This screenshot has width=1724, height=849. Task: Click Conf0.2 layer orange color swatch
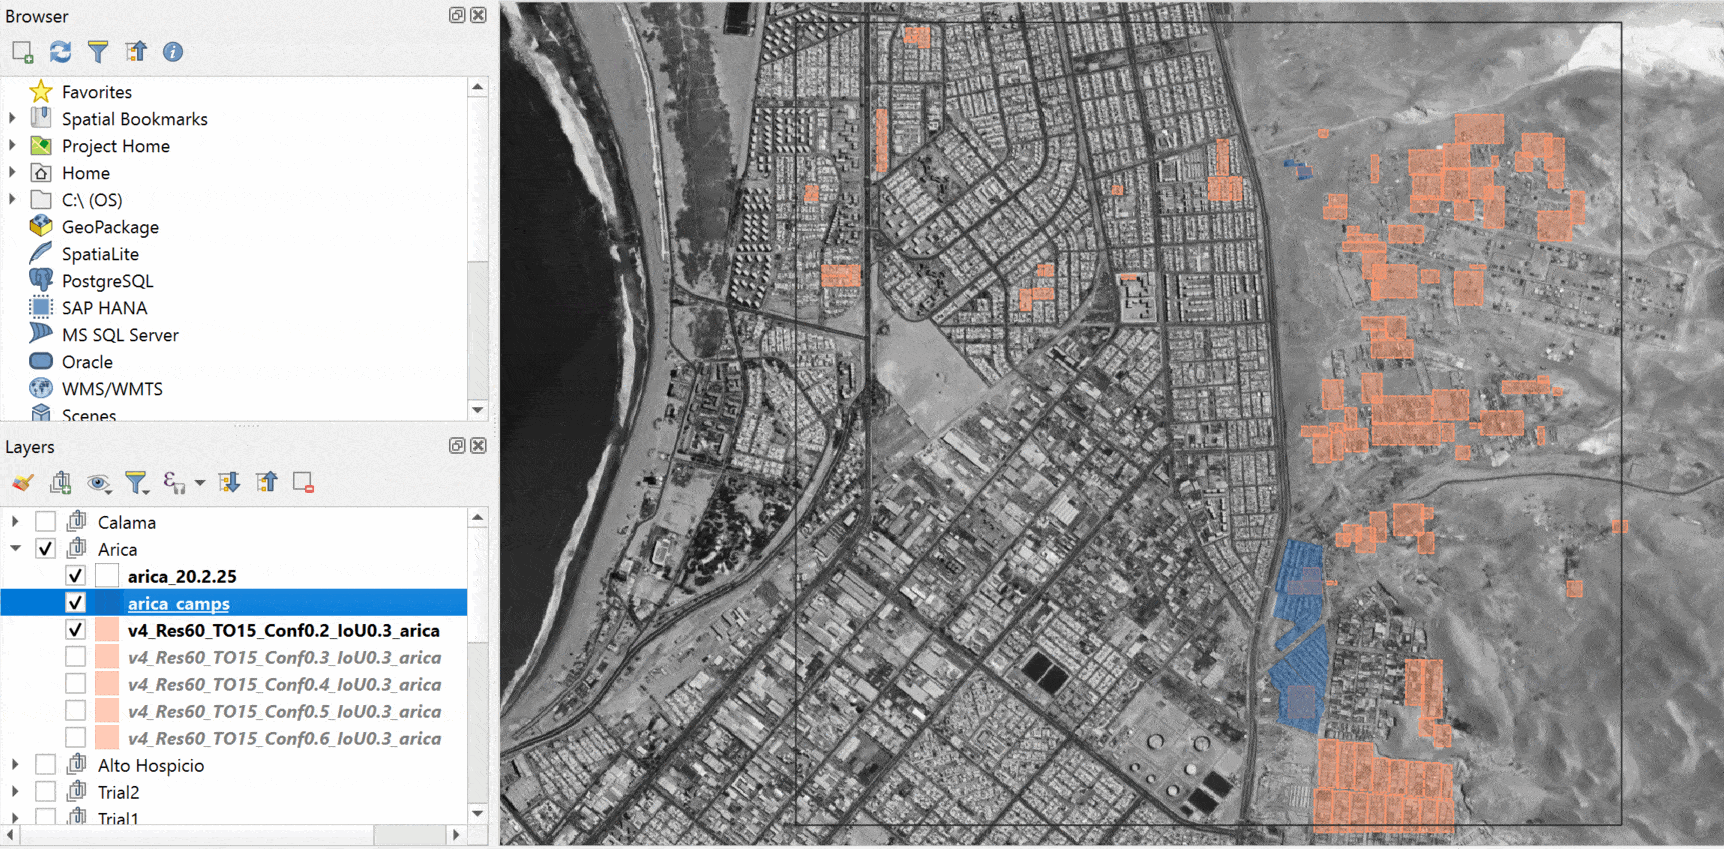coord(108,630)
